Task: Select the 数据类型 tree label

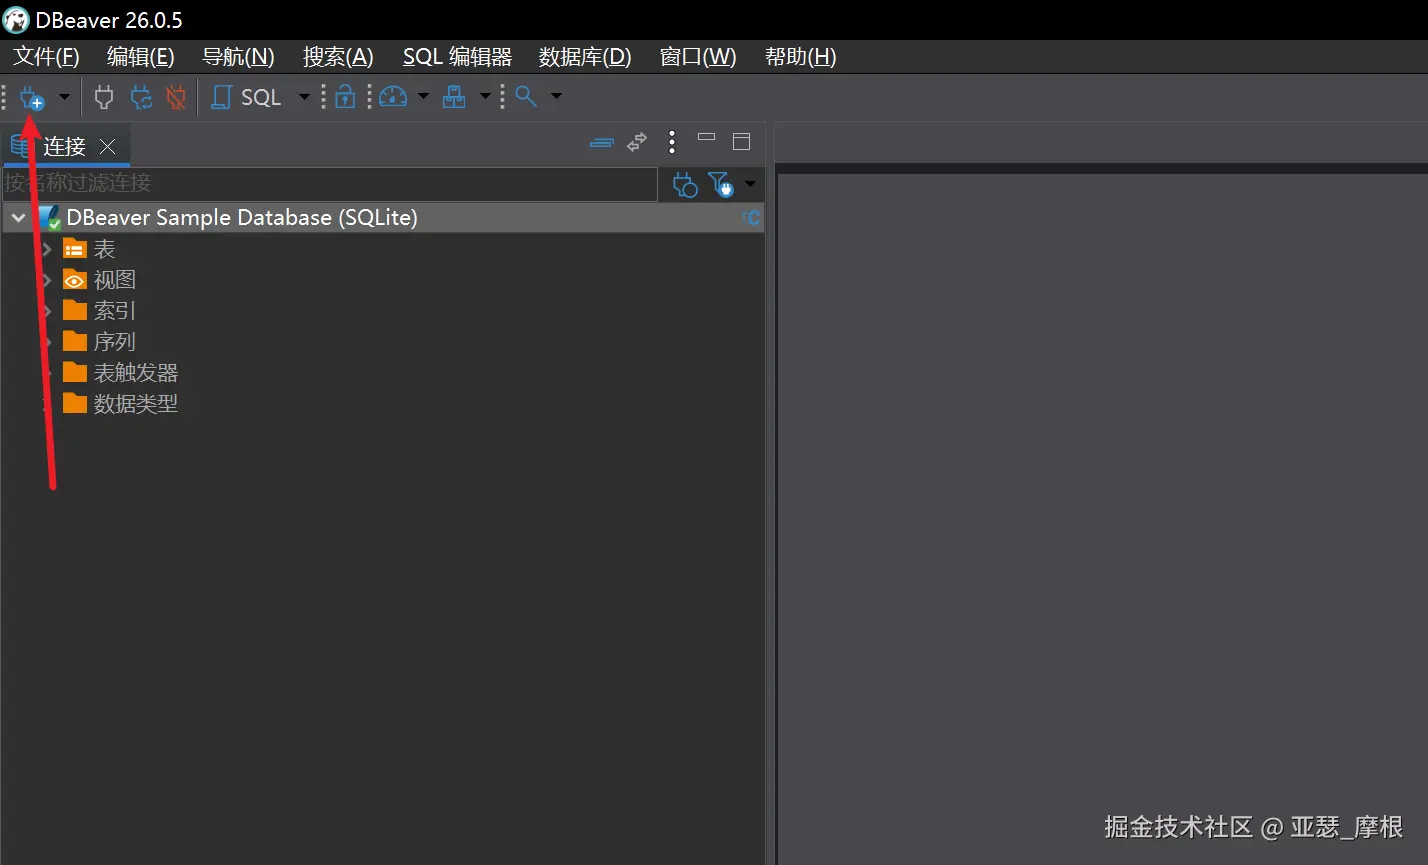Action: [136, 404]
